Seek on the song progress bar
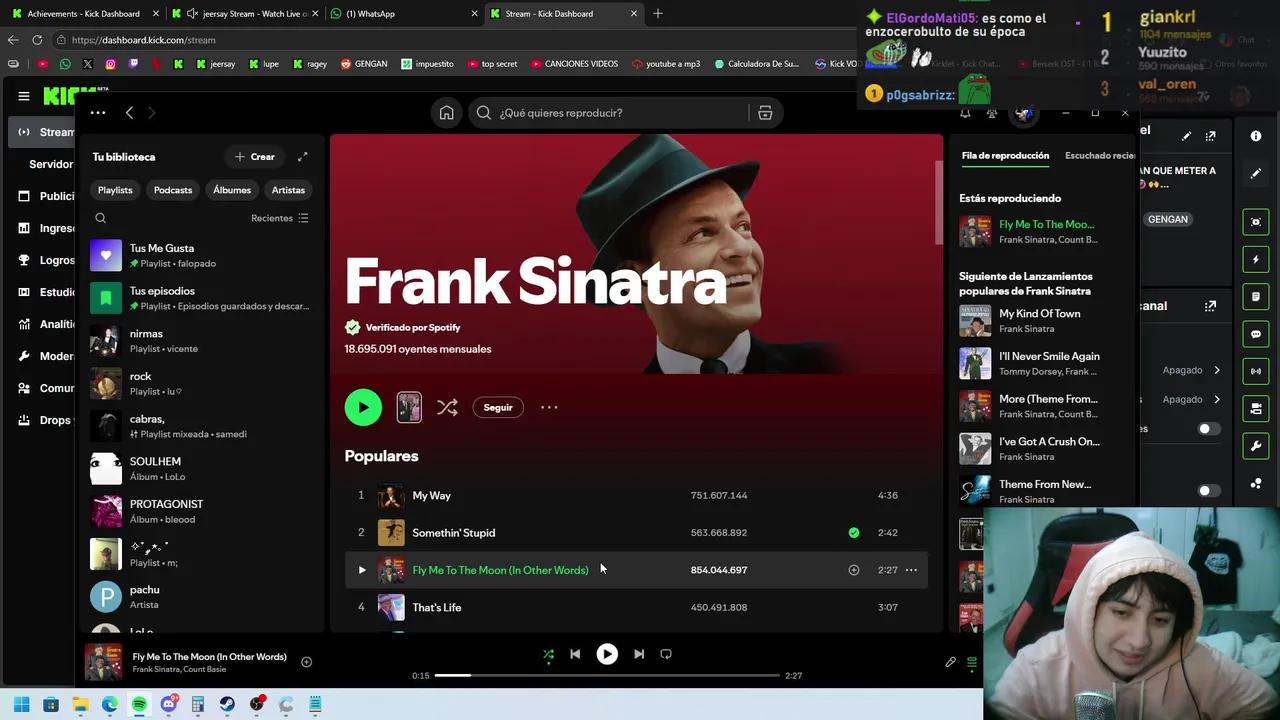 (607, 675)
